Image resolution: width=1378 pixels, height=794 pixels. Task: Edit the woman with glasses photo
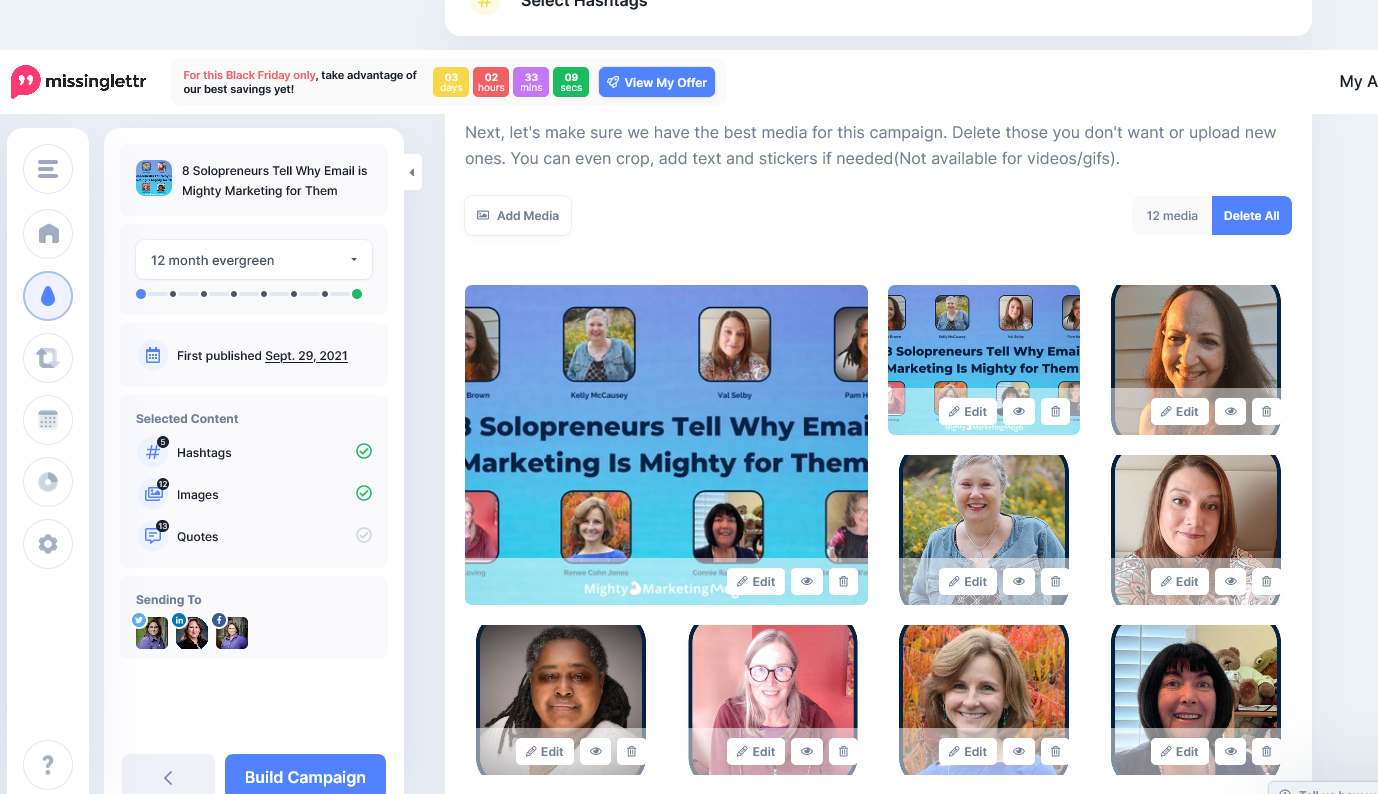click(x=756, y=752)
